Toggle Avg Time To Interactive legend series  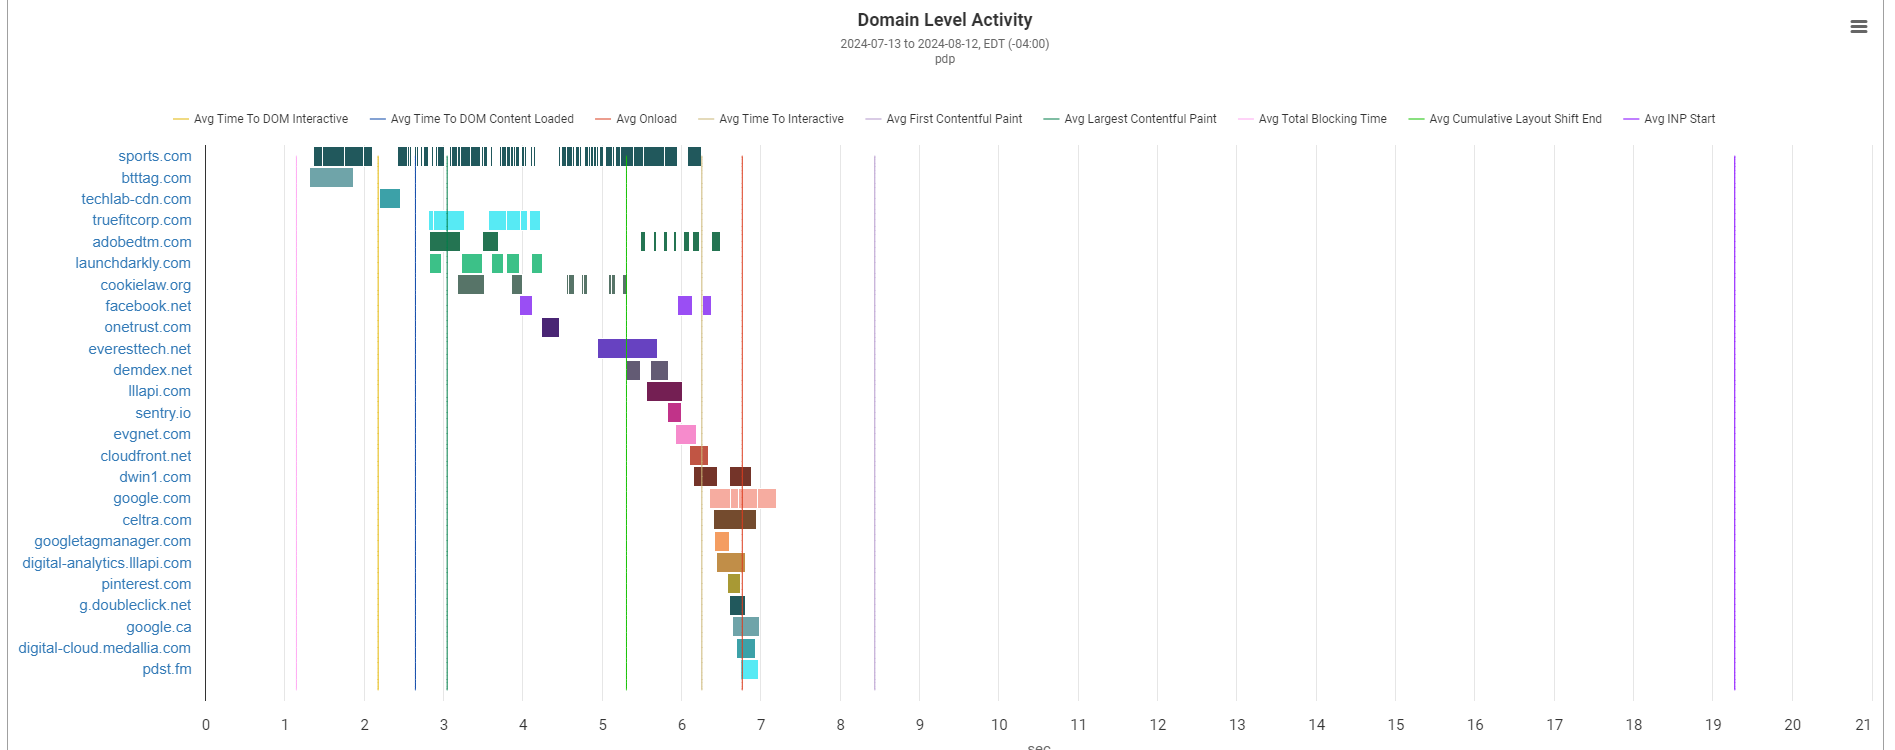coord(771,119)
